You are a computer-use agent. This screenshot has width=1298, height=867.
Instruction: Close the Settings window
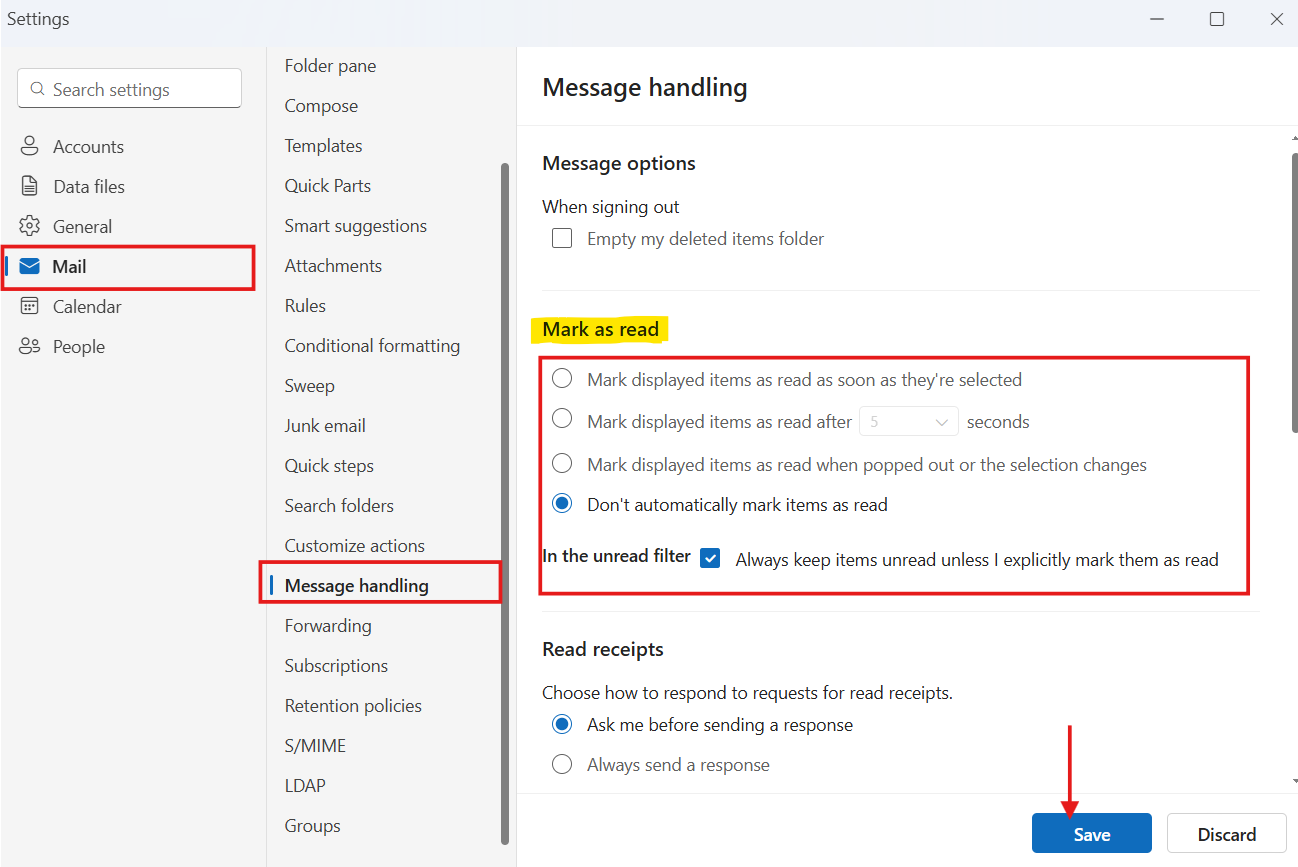[x=1276, y=19]
